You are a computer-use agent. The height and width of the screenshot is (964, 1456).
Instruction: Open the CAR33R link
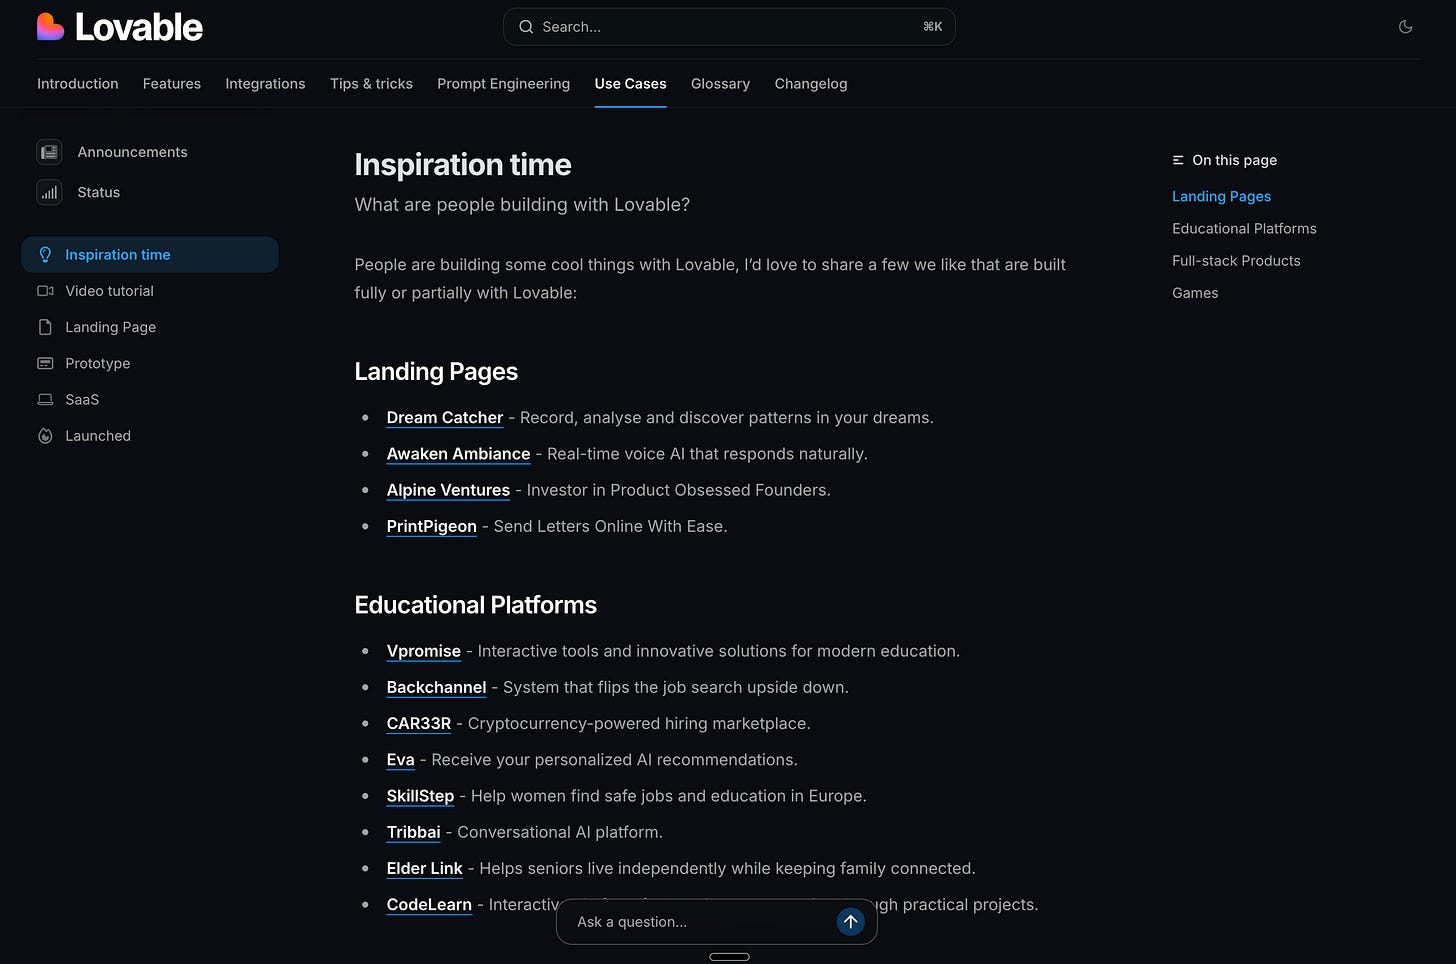tap(419, 724)
